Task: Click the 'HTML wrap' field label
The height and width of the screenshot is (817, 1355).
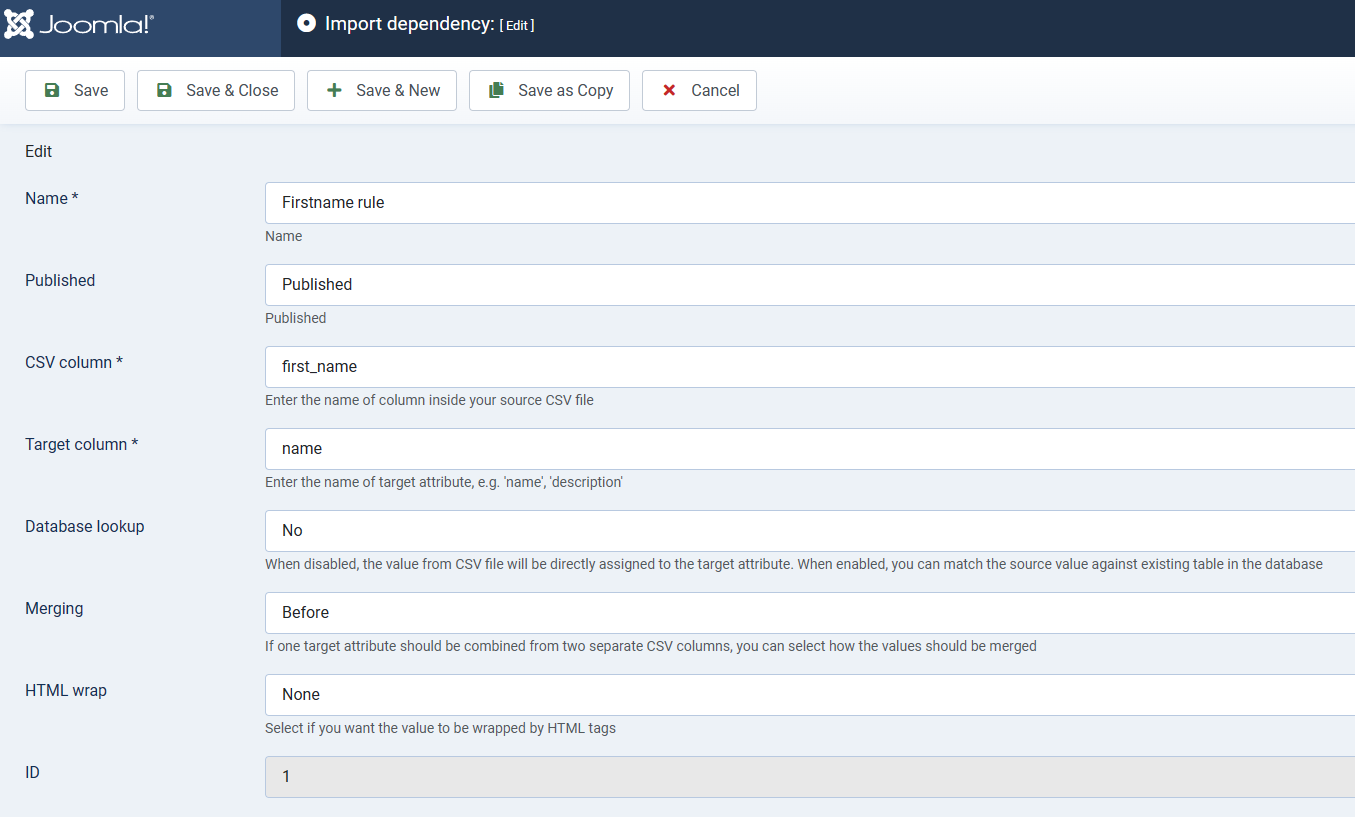Action: click(x=66, y=691)
